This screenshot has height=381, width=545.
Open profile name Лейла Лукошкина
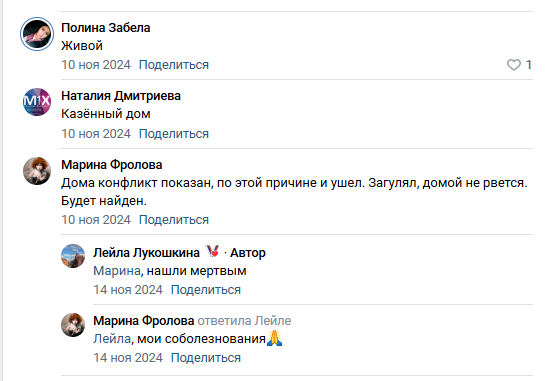coord(146,253)
